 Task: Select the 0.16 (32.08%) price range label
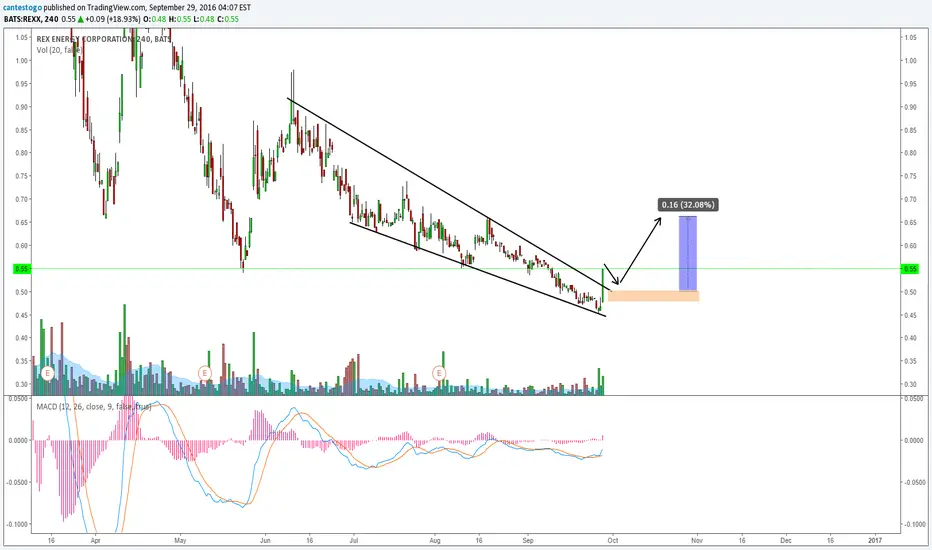(688, 205)
